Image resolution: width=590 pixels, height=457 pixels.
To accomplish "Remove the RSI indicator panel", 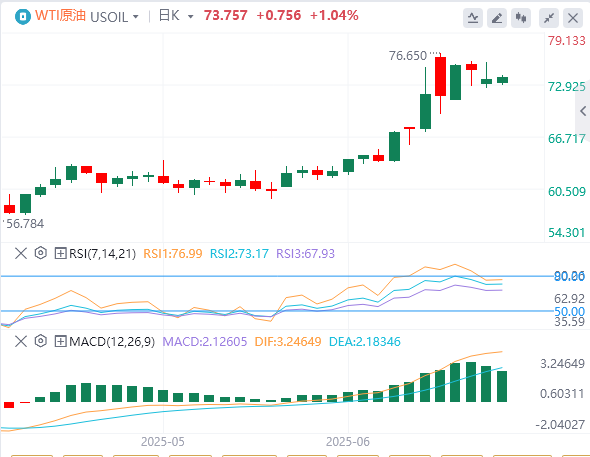I will tap(21, 253).
